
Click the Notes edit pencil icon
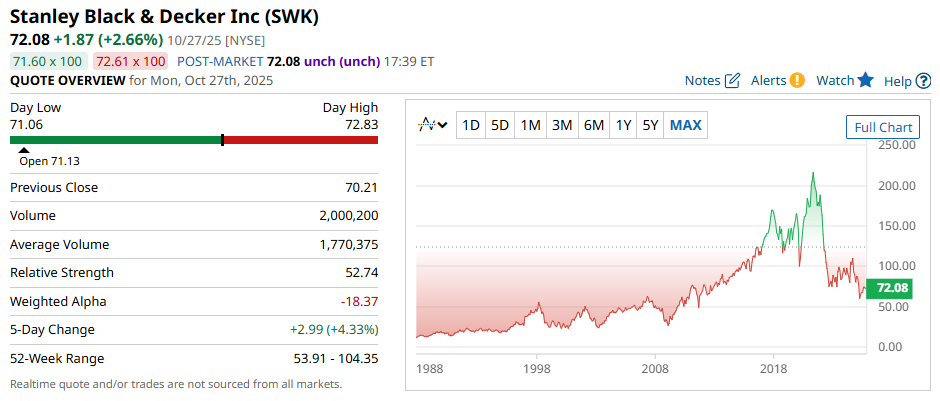point(732,81)
